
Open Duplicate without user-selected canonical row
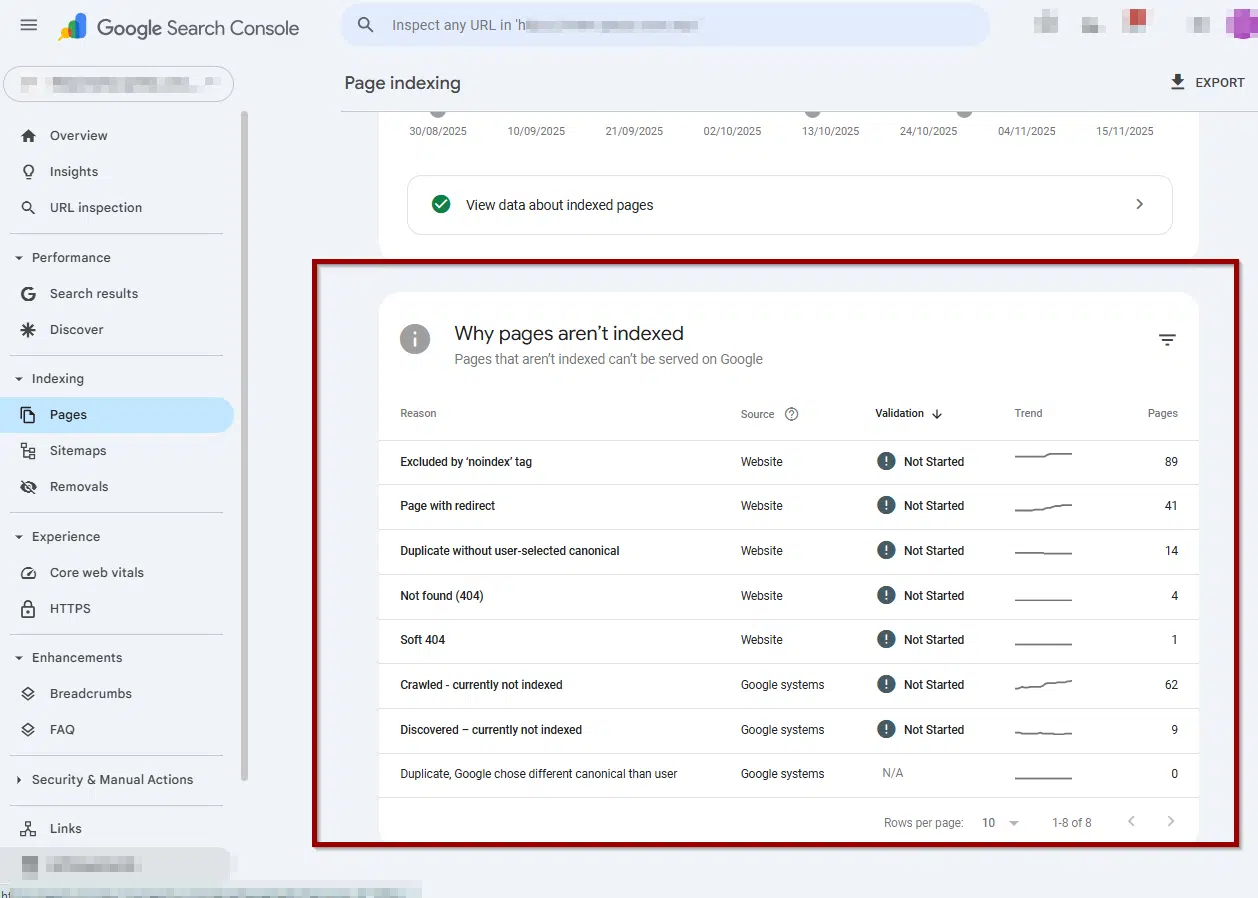click(x=788, y=551)
